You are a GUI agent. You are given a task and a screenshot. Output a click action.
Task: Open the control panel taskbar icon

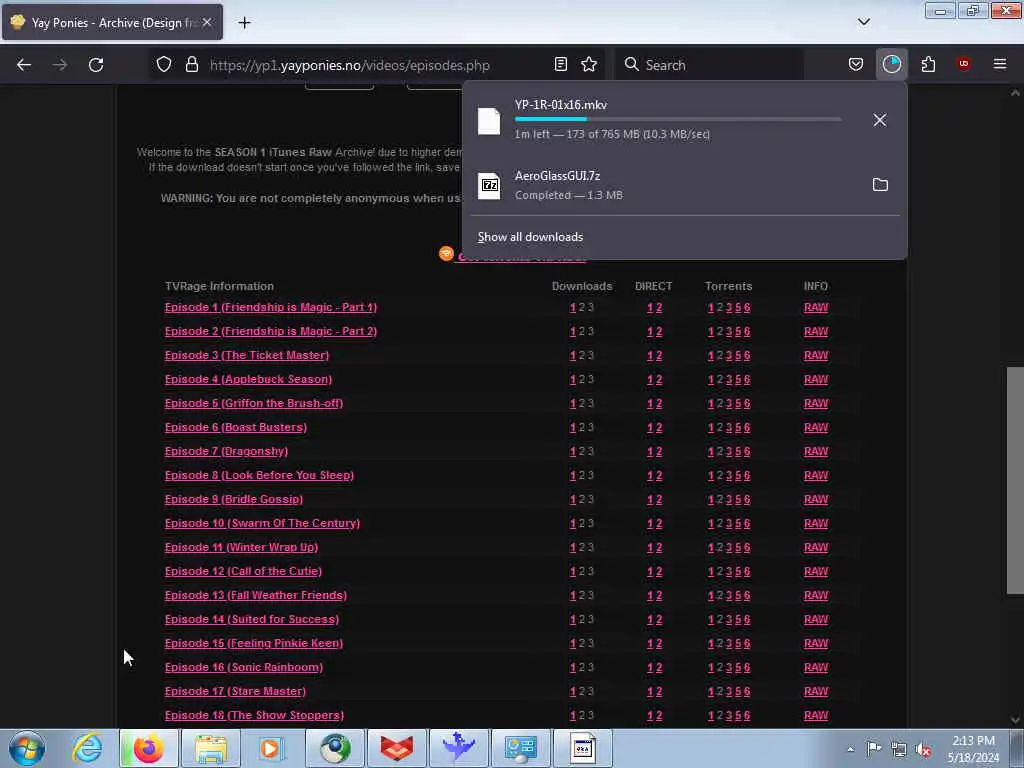coord(520,748)
